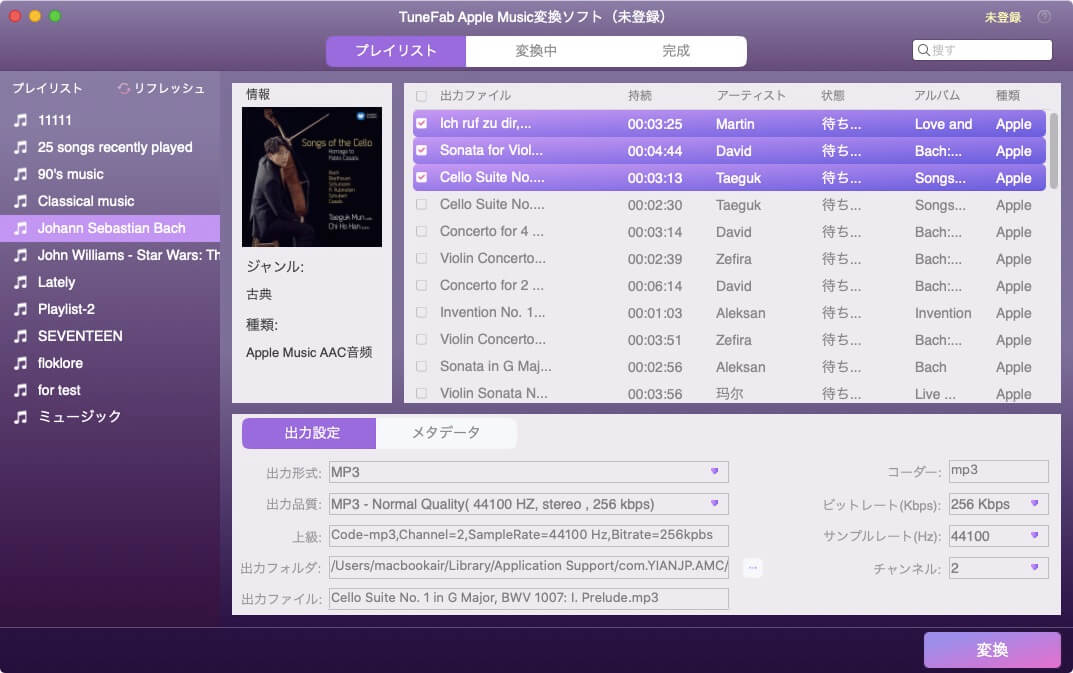
Task: Click the music note icon beside SEVENTEEN
Action: pyautogui.click(x=20, y=336)
